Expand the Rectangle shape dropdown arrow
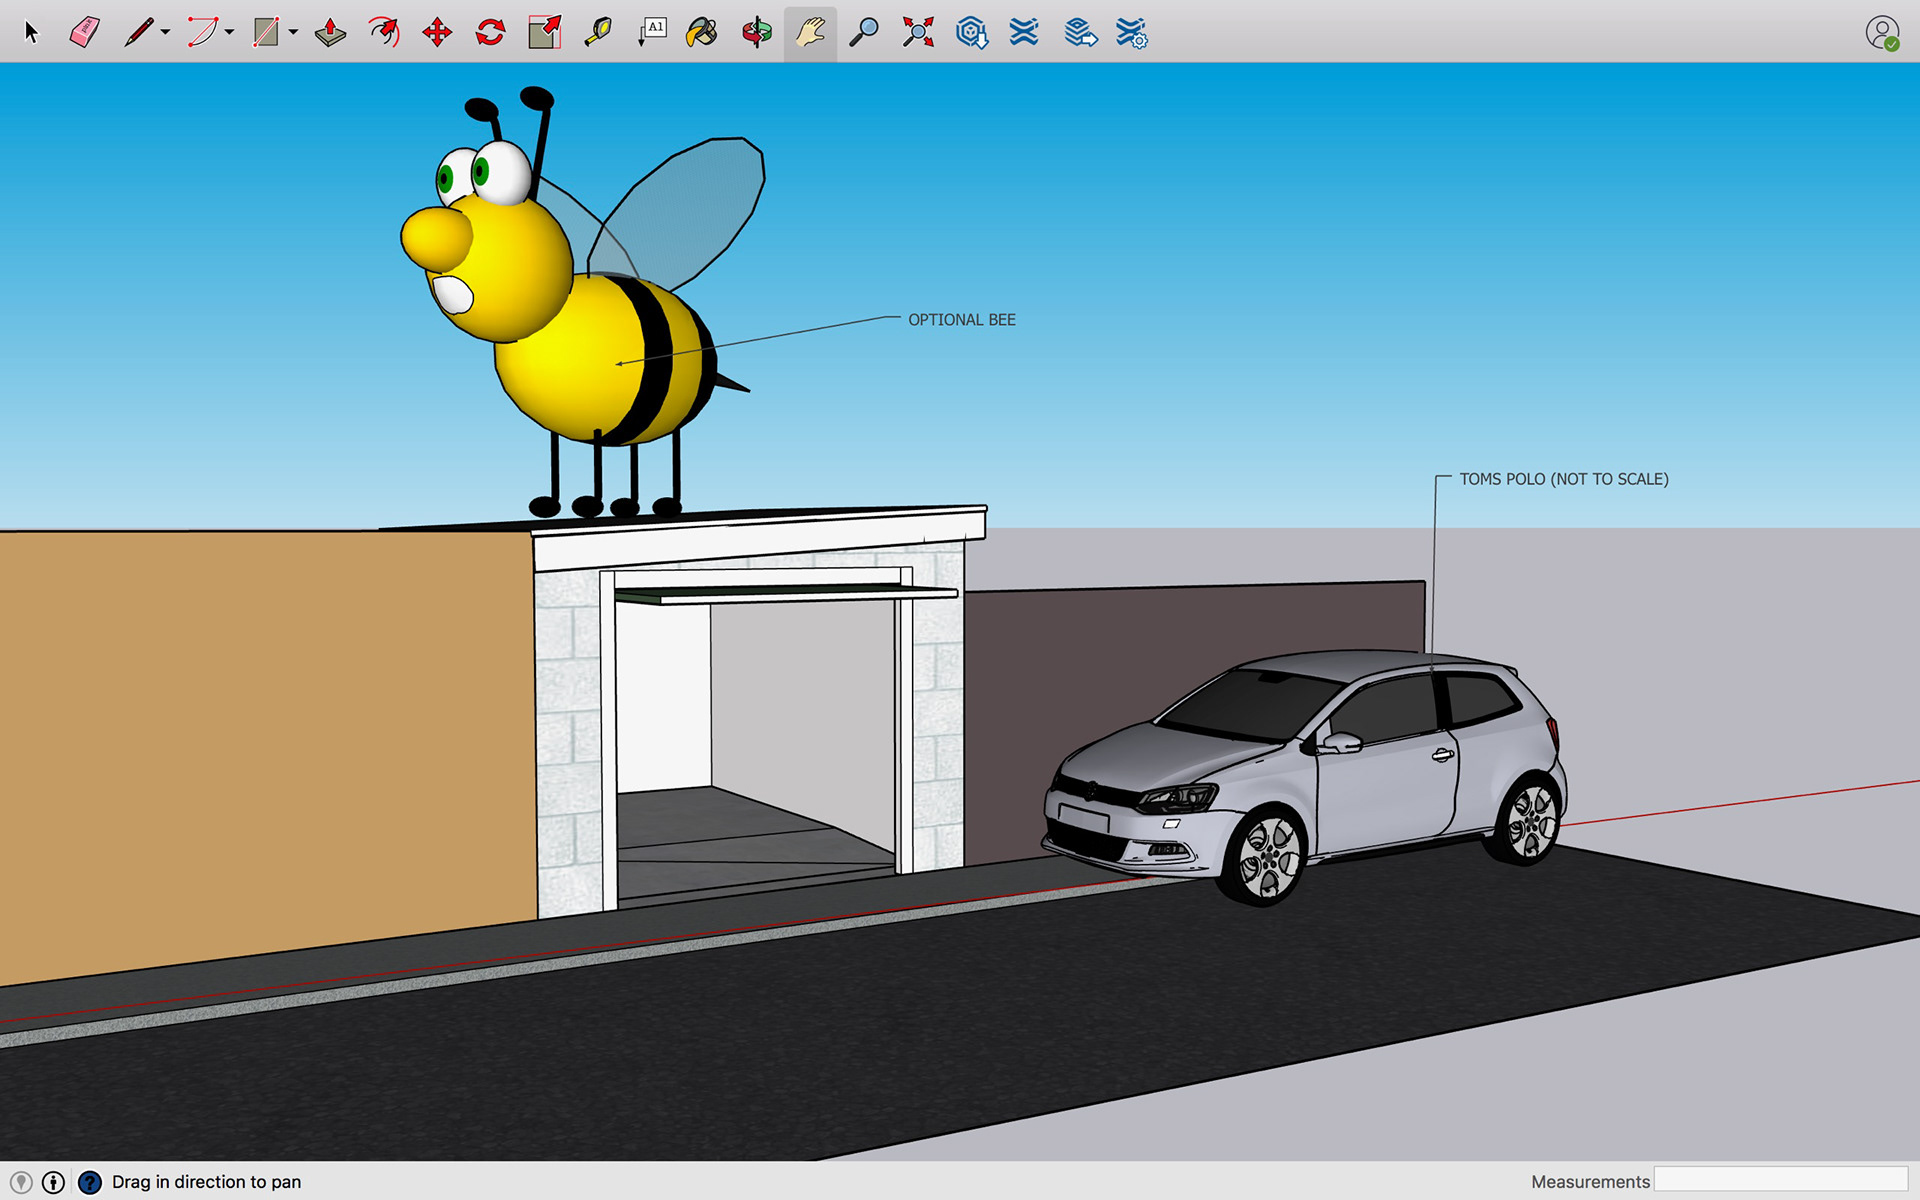Image resolution: width=1920 pixels, height=1200 pixels. click(294, 33)
